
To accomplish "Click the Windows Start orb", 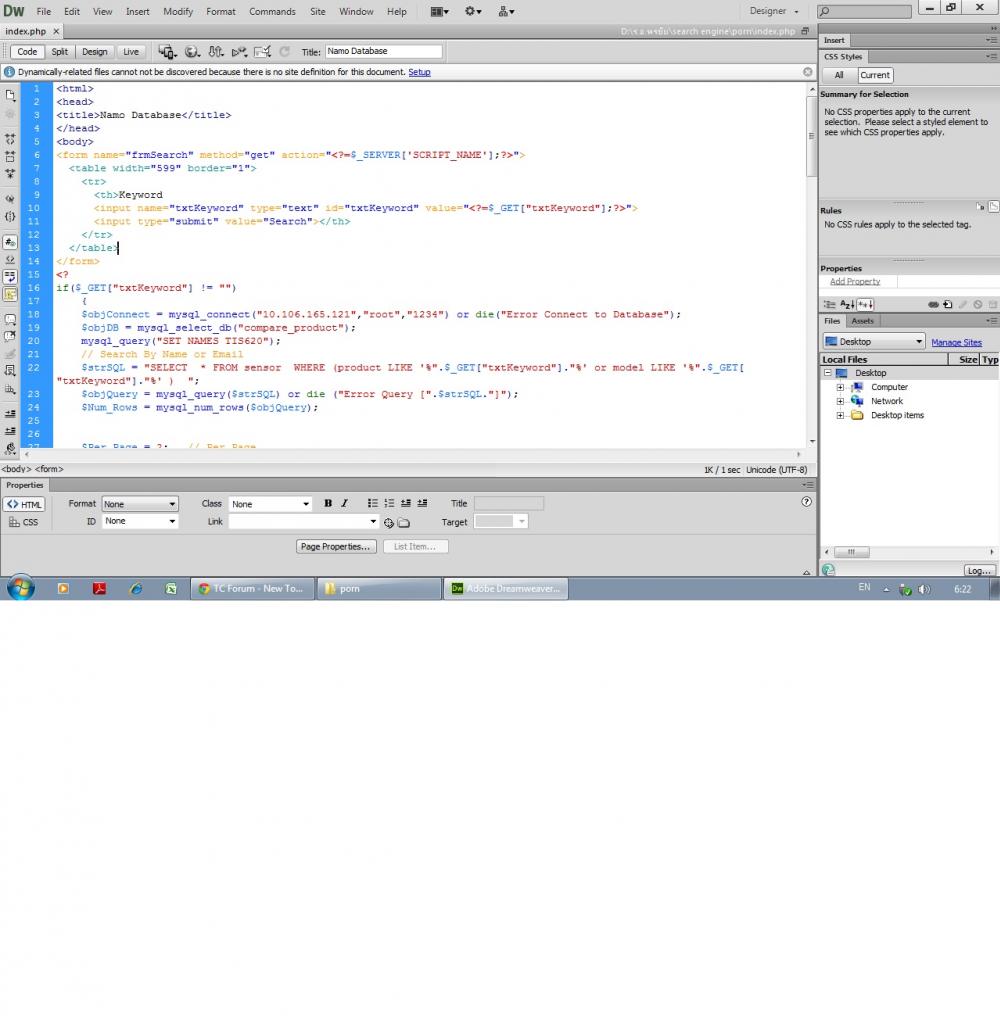I will click(21, 588).
